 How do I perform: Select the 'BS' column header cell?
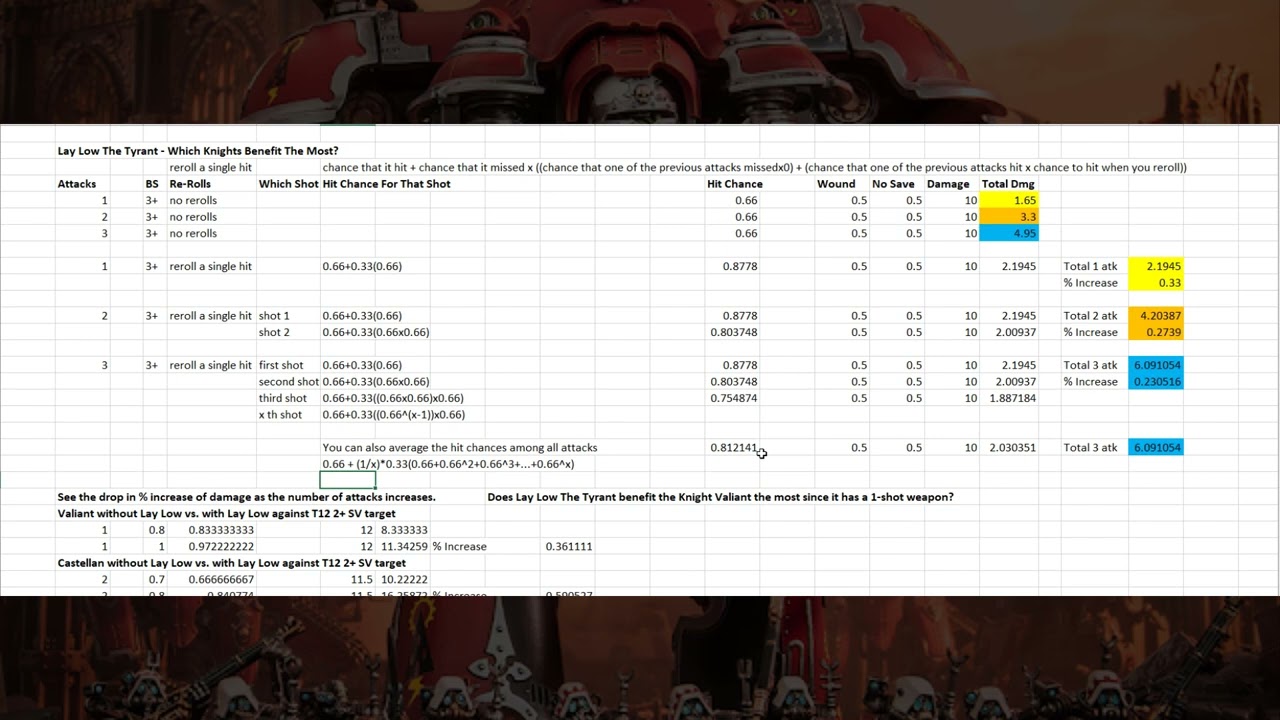152,184
